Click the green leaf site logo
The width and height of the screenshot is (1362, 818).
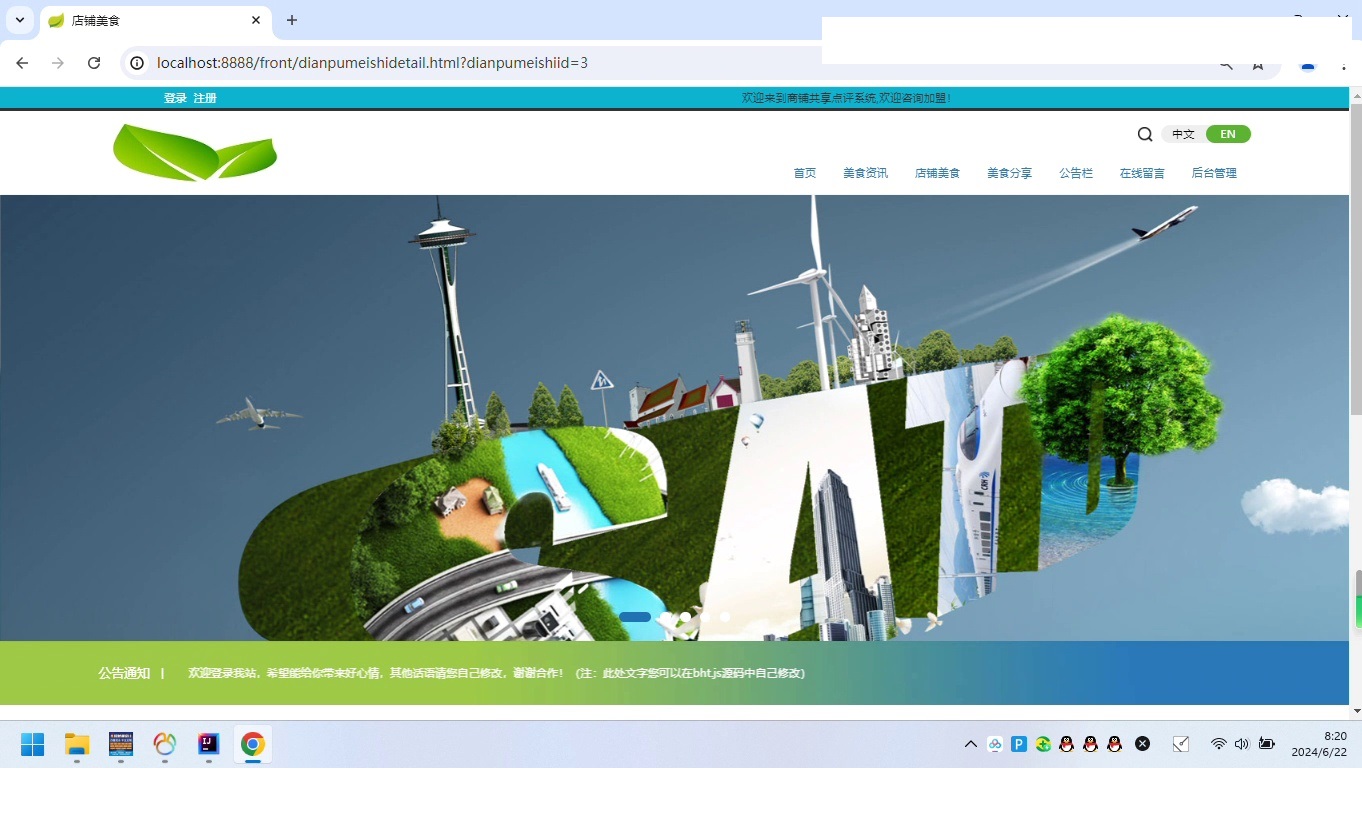tap(195, 152)
